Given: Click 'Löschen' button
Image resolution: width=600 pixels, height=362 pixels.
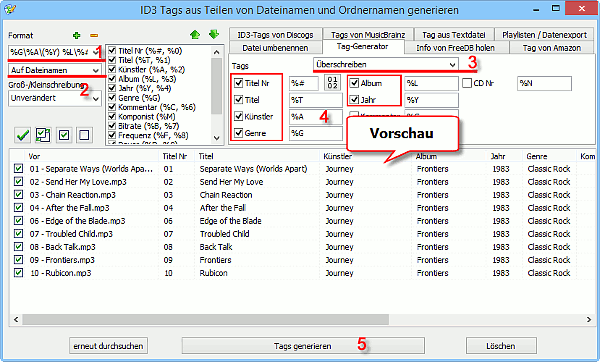Looking at the screenshot, I should (x=501, y=346).
